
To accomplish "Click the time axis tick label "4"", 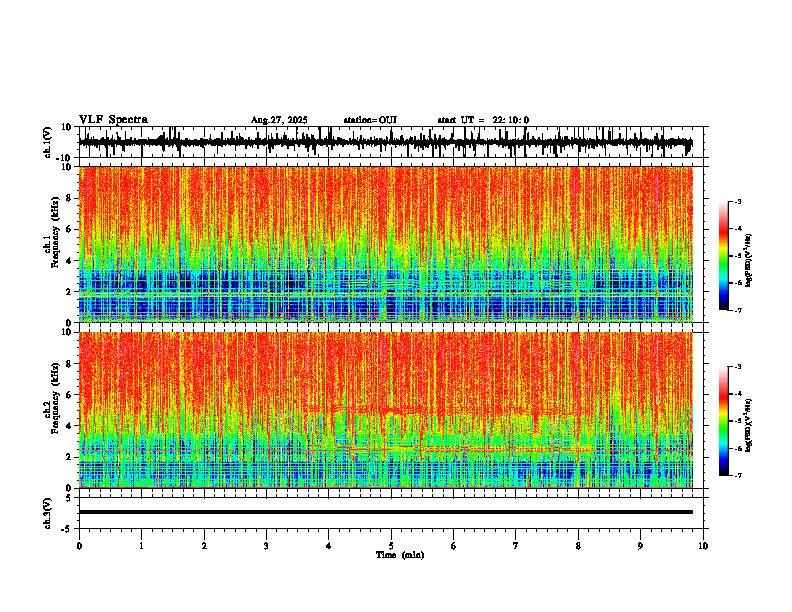I will pyautogui.click(x=329, y=546).
